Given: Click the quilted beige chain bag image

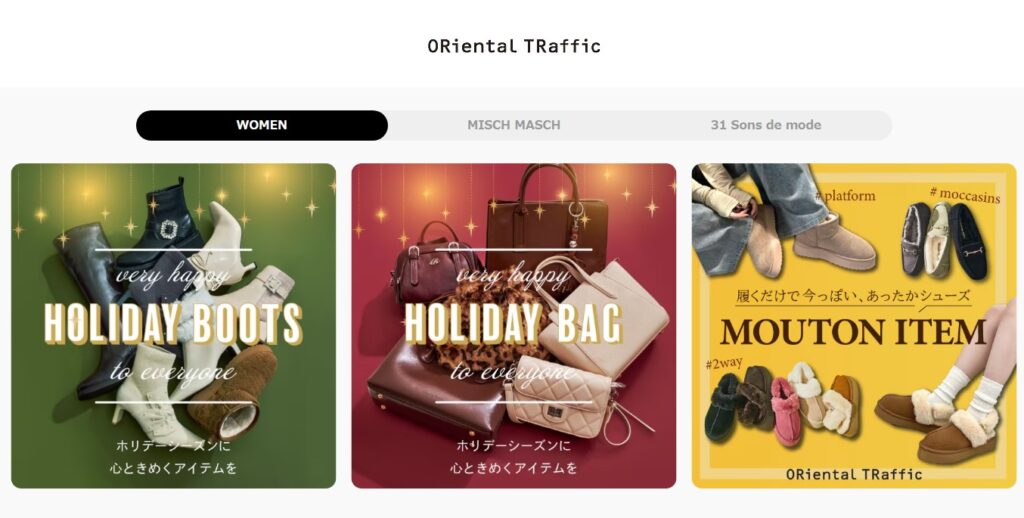Looking at the screenshot, I should [x=560, y=397].
